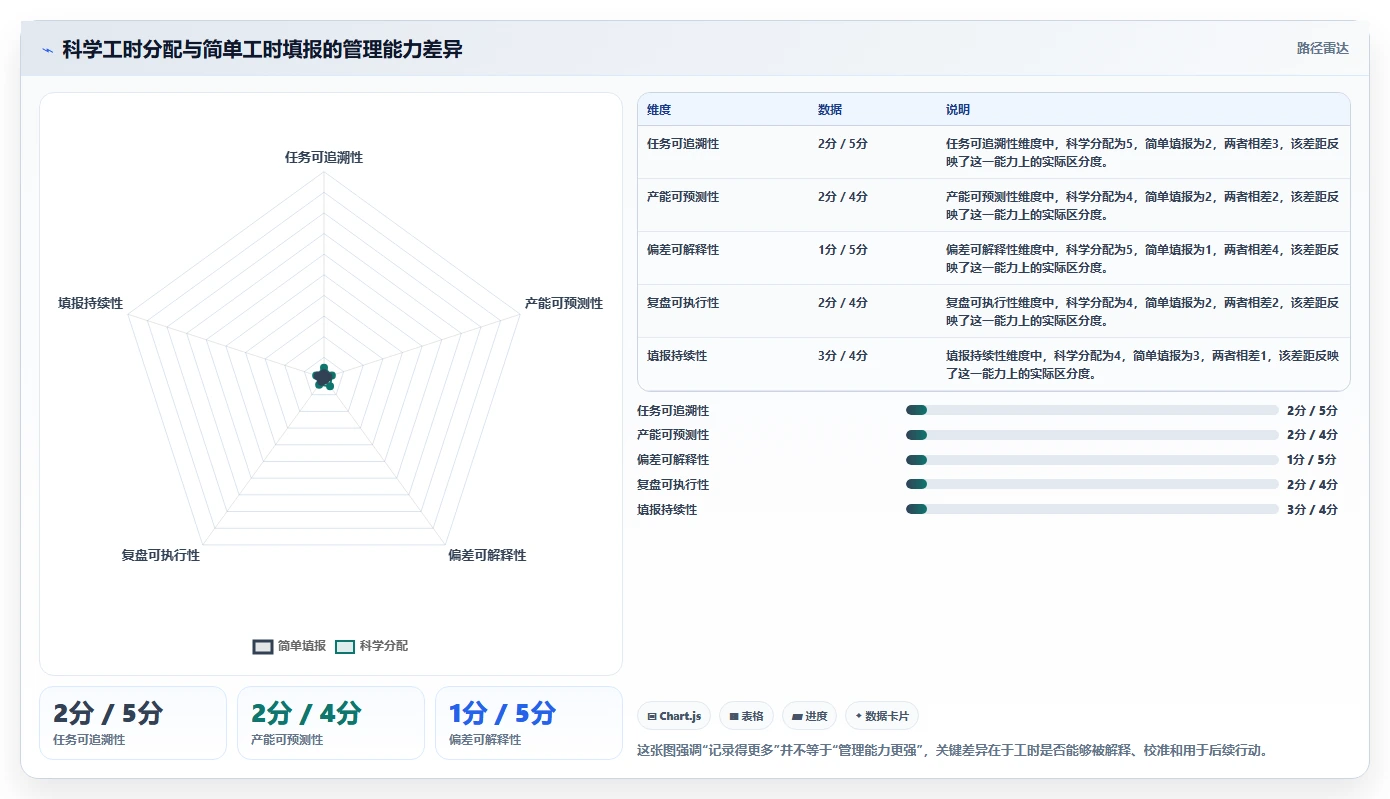1390x799 pixels.
Task: Click the 任务可追溯性 label in the progress list
Action: pos(673,411)
